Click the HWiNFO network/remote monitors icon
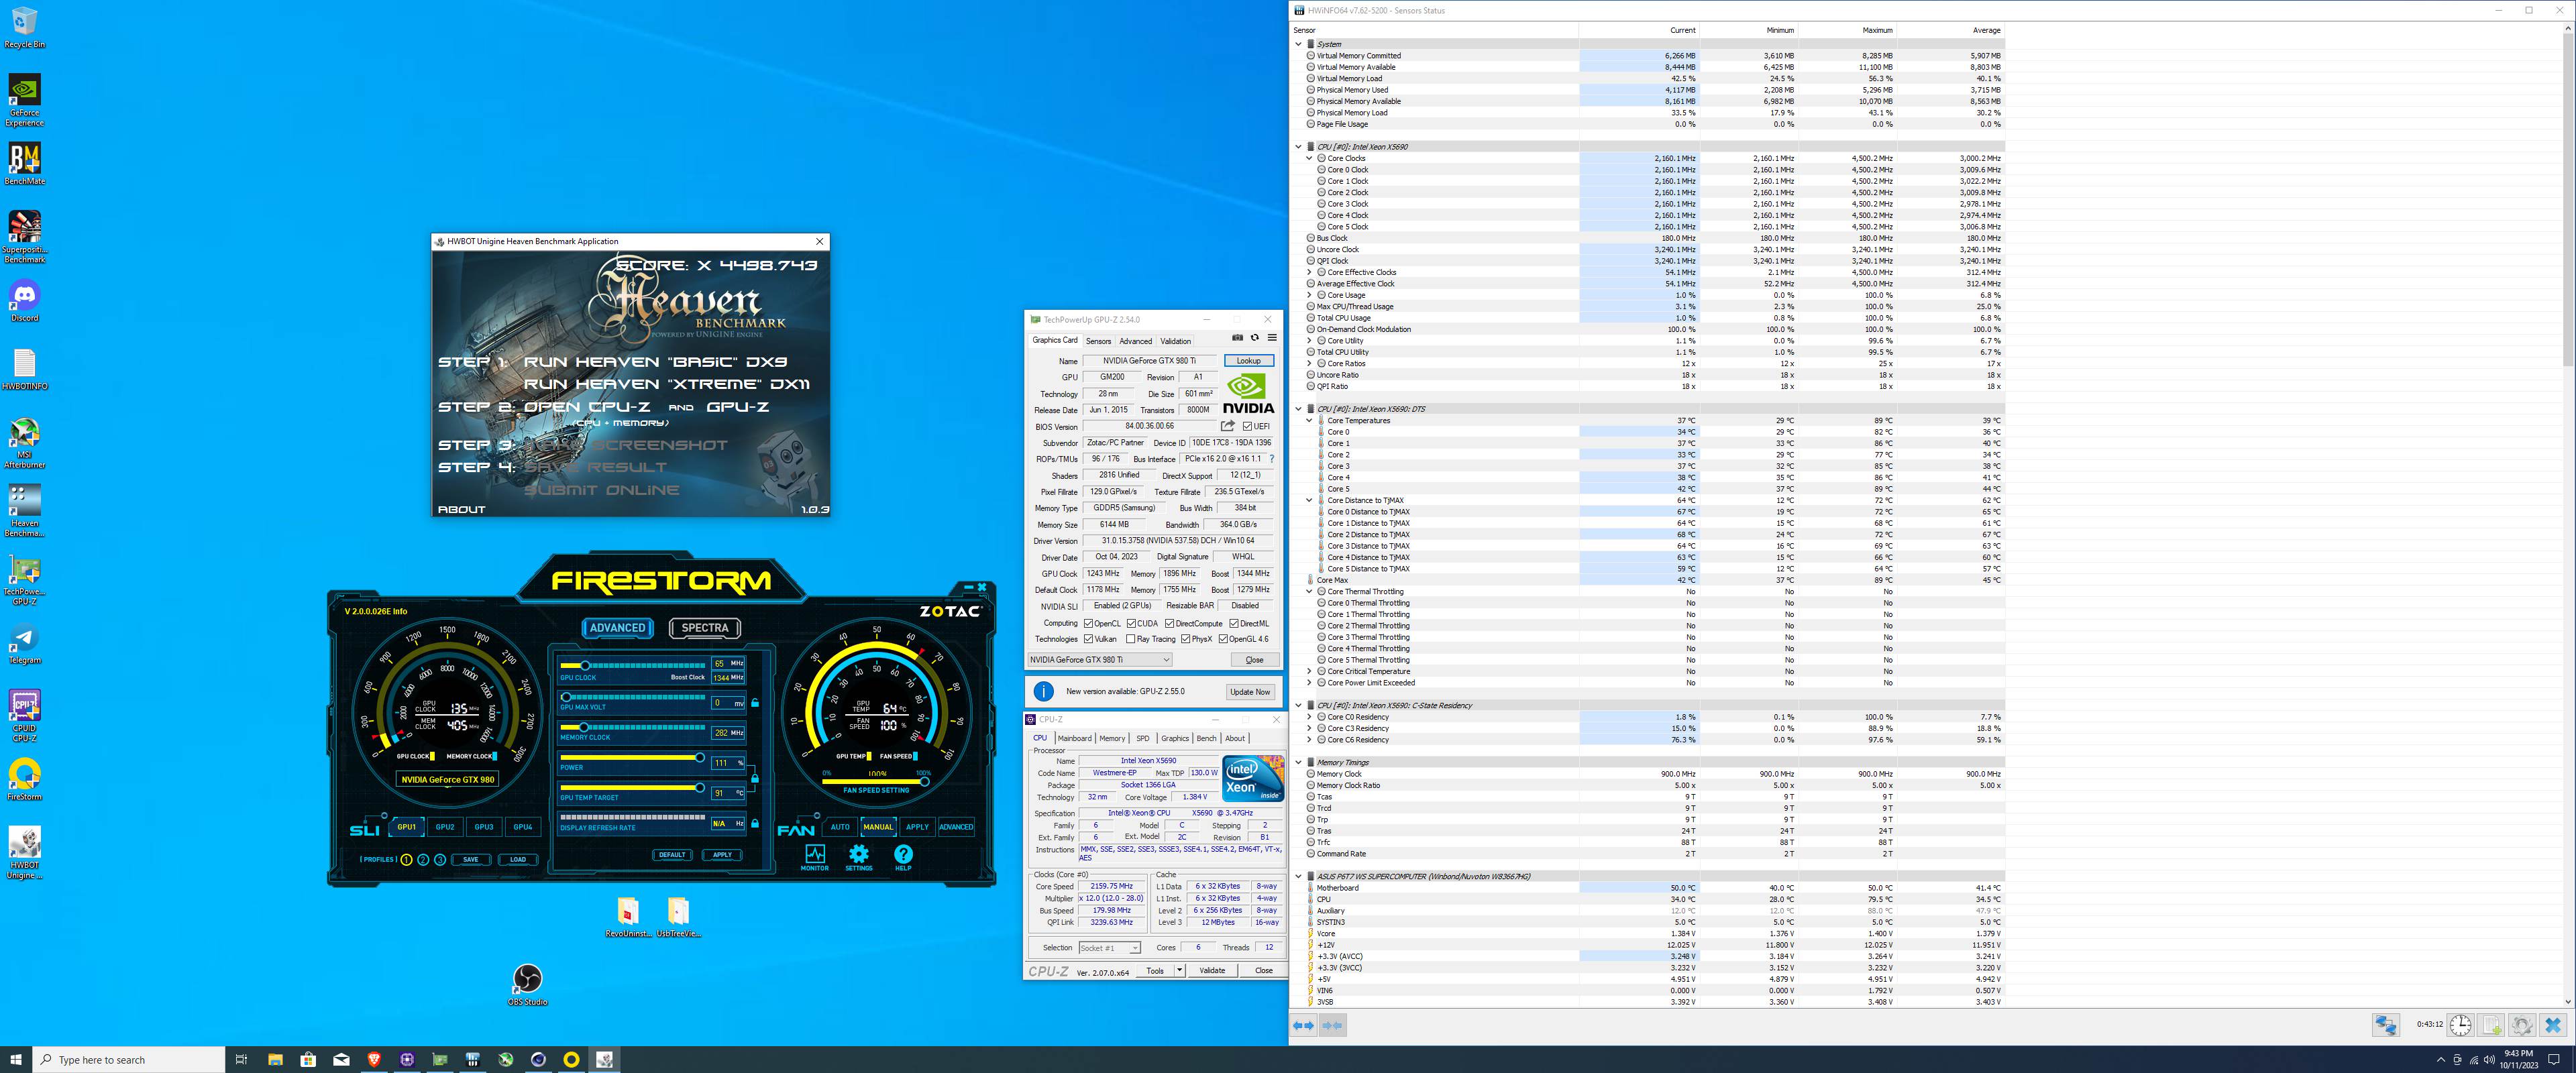This screenshot has width=2576, height=1073. pos(2386,1025)
